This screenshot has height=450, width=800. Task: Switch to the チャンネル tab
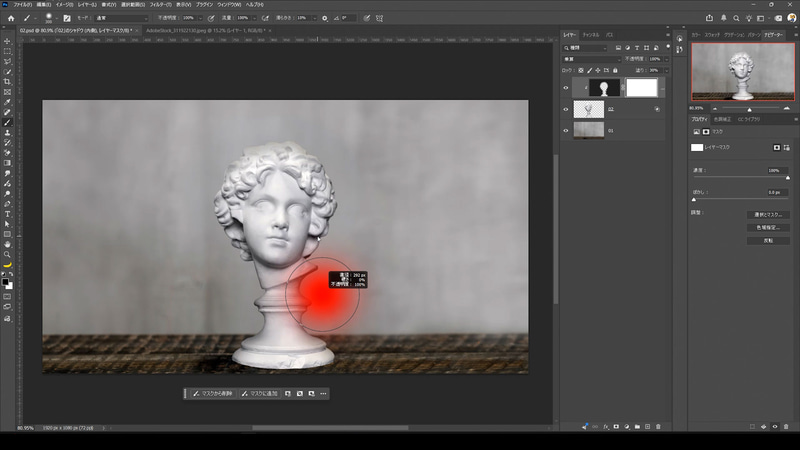(591, 35)
